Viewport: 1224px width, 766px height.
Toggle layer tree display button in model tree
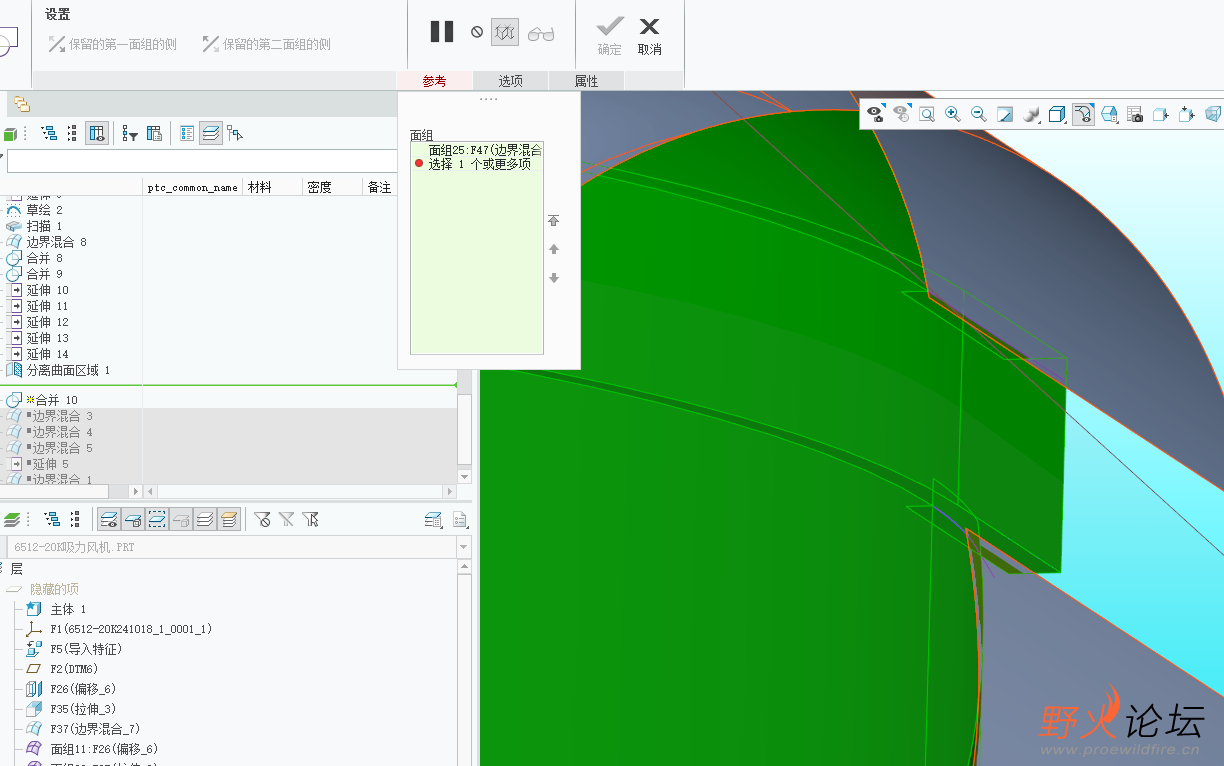211,133
